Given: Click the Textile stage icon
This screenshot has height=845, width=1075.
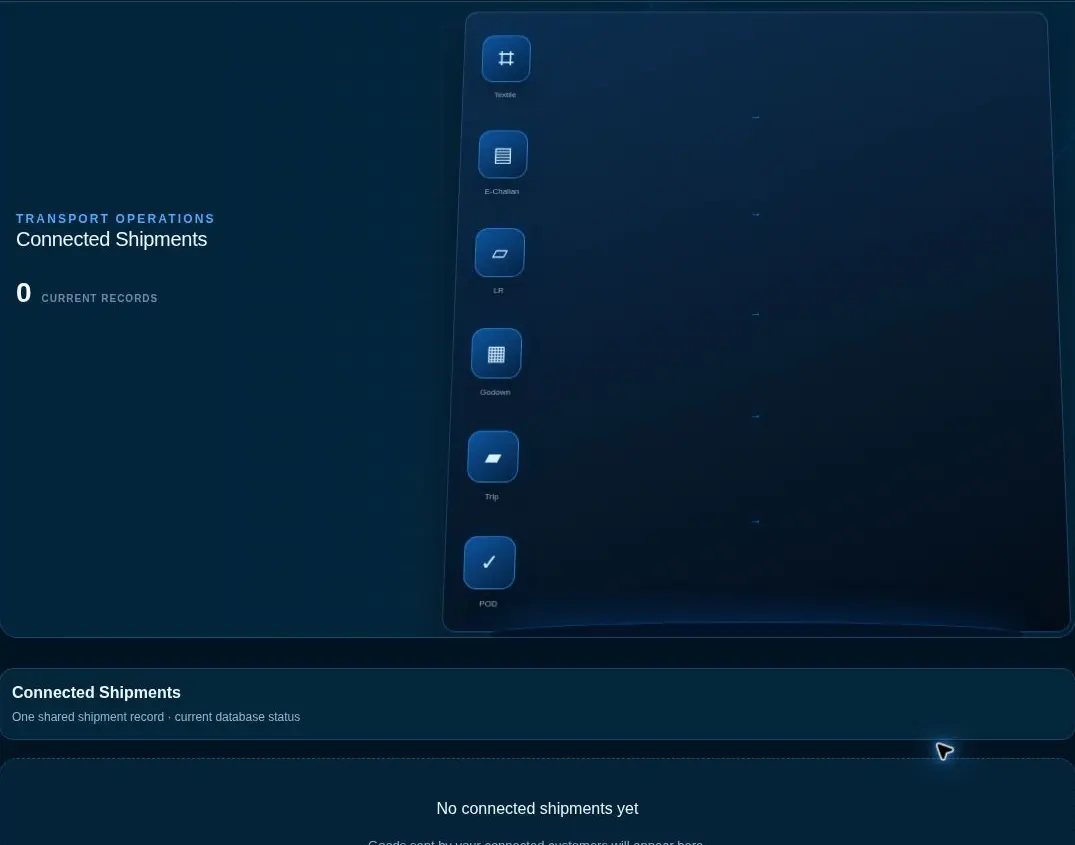Looking at the screenshot, I should pyautogui.click(x=506, y=58).
